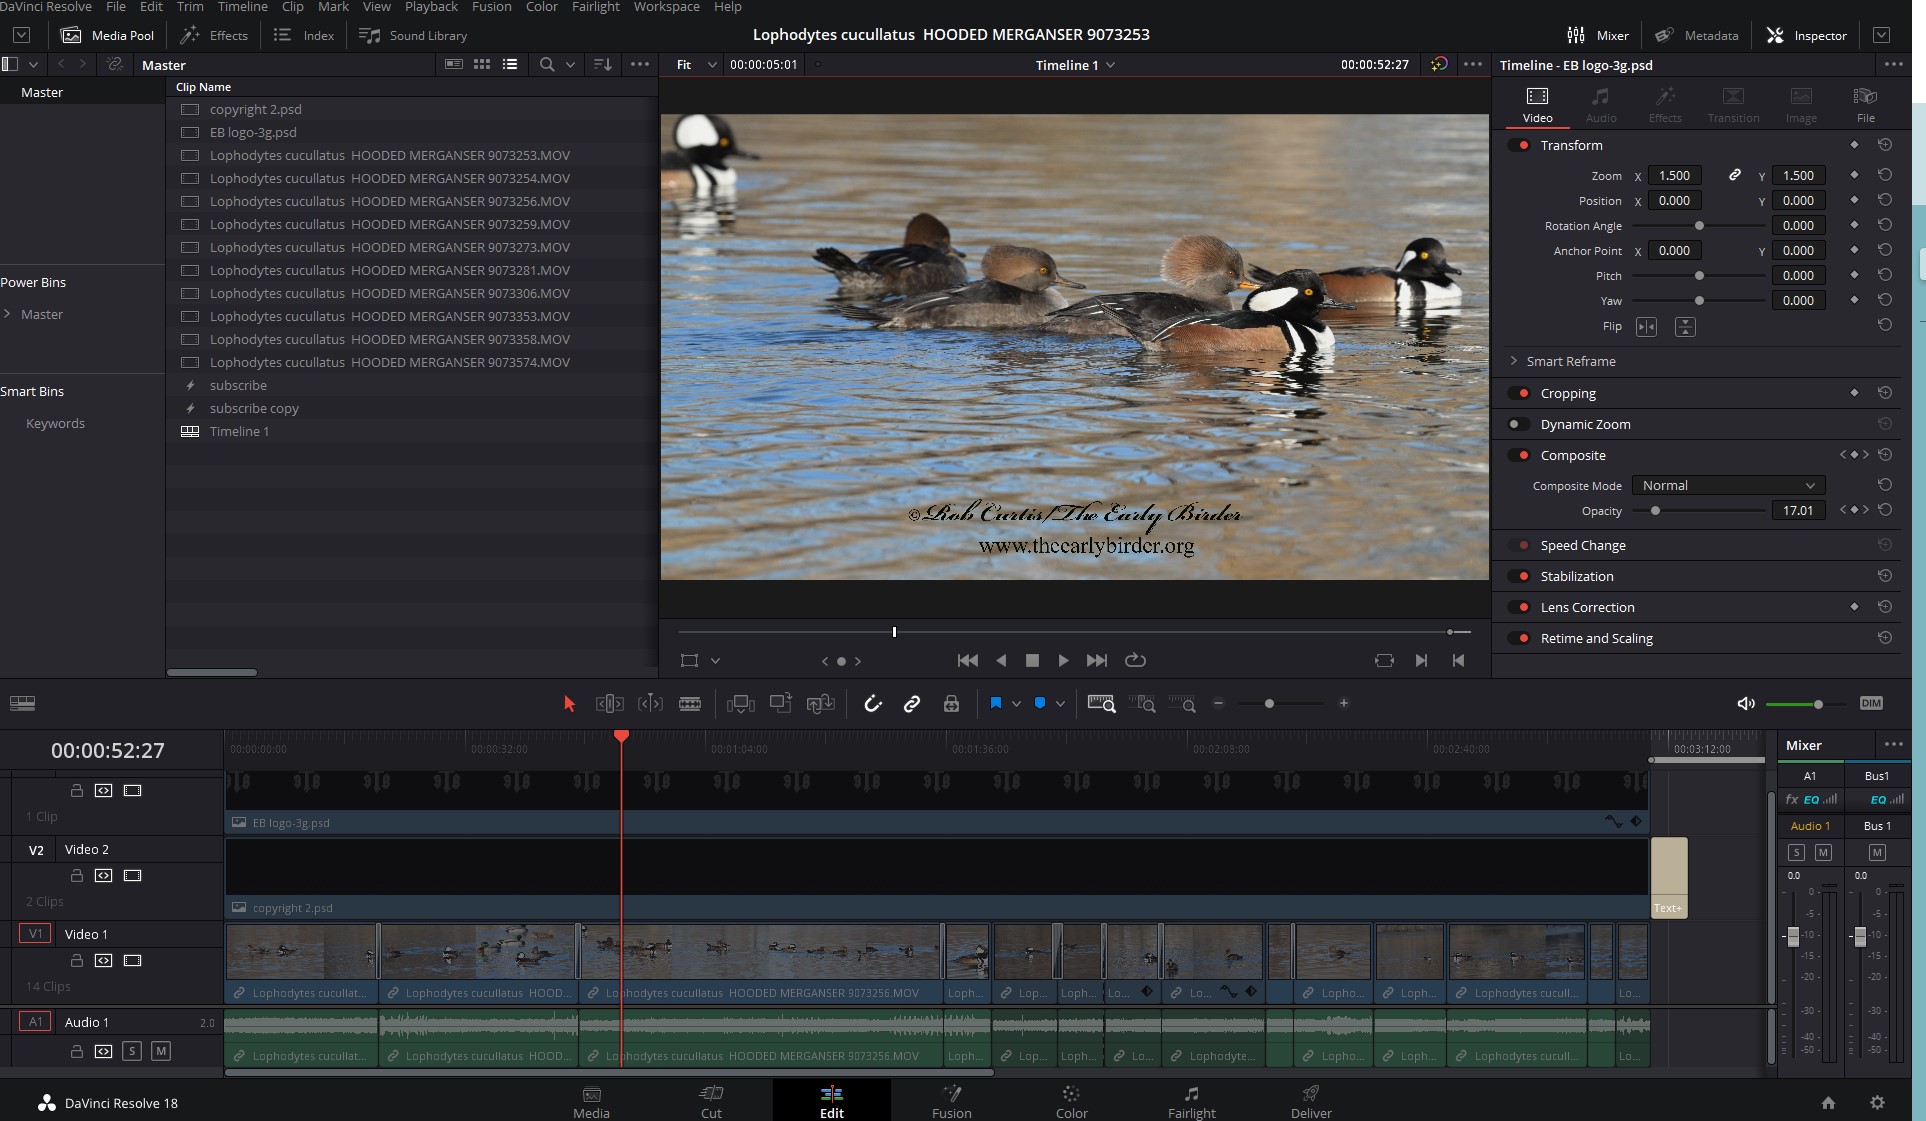Open the Timeline View Options icon
Image resolution: width=1926 pixels, height=1121 pixels.
tap(22, 703)
